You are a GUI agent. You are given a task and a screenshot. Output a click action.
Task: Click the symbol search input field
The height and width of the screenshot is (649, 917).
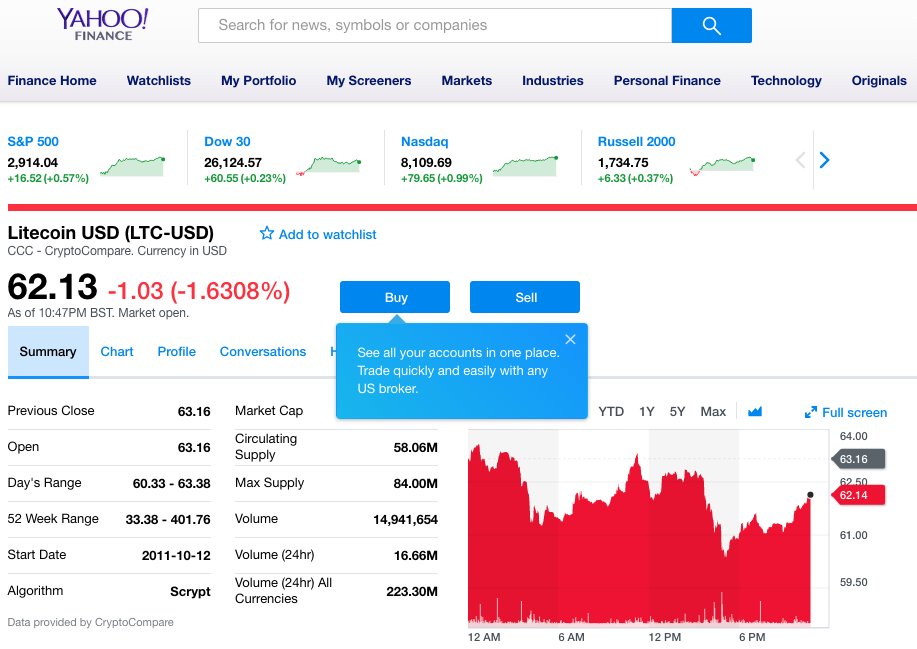coord(430,25)
